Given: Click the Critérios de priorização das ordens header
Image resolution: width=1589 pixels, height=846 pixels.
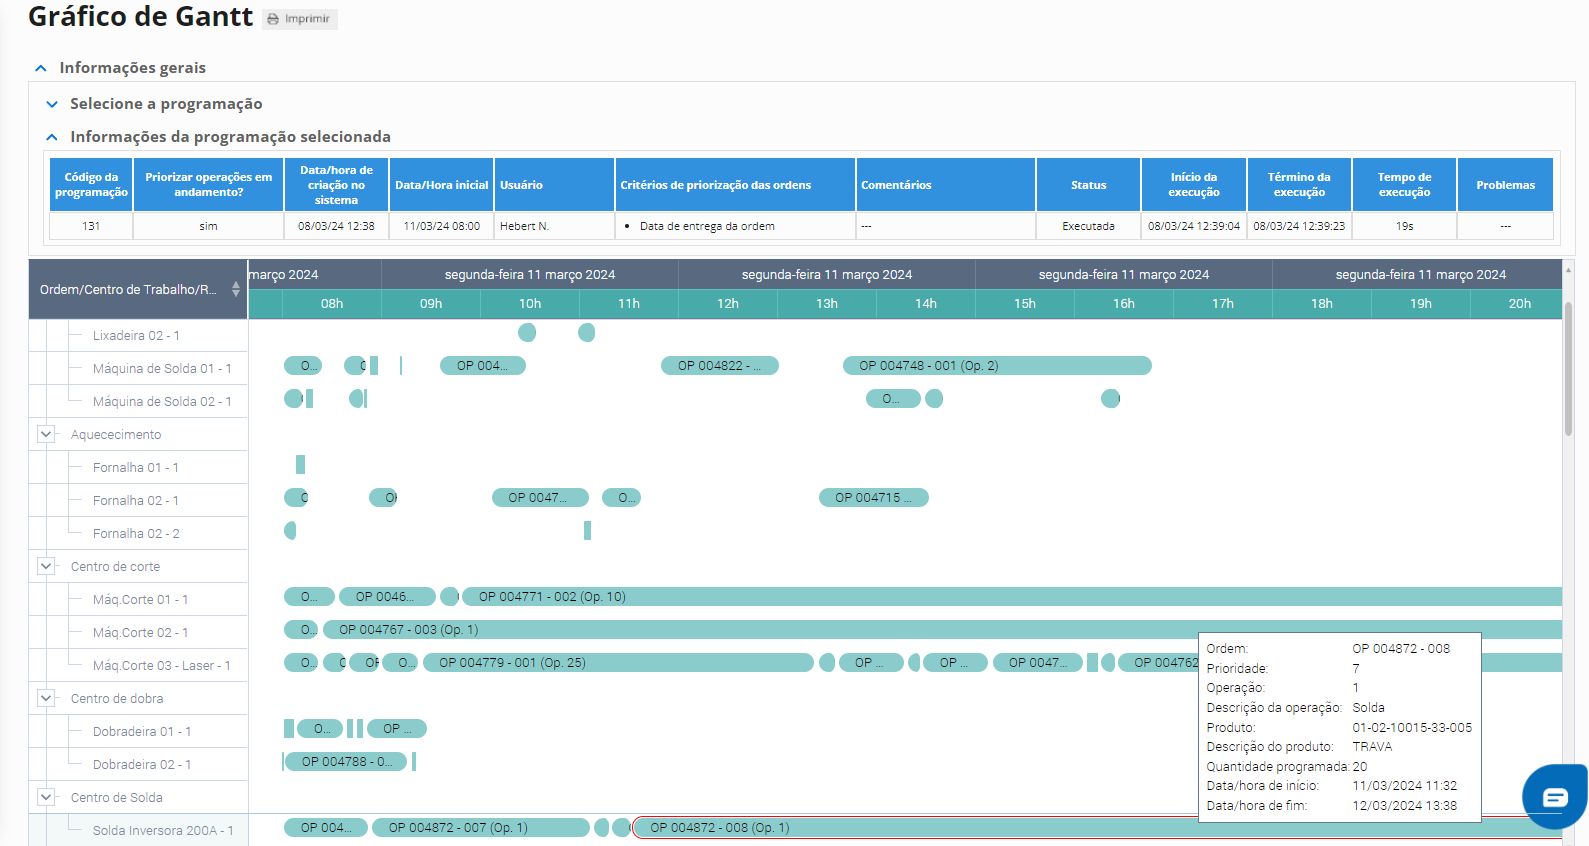Looking at the screenshot, I should point(735,185).
